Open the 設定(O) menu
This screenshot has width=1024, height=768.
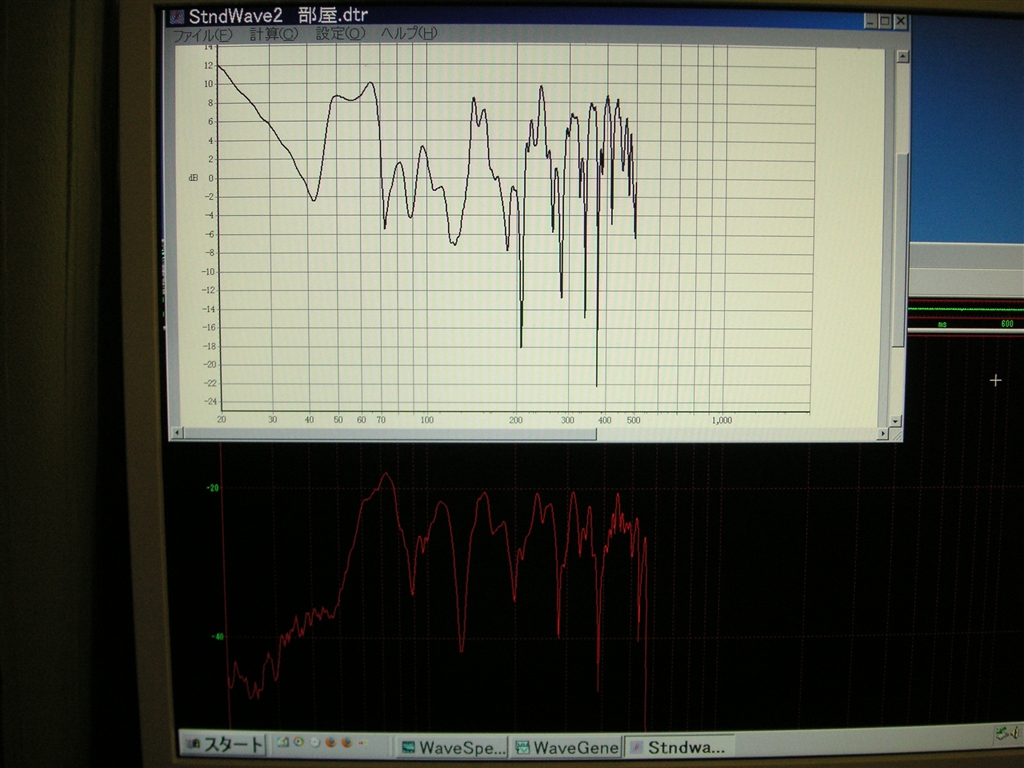click(340, 33)
